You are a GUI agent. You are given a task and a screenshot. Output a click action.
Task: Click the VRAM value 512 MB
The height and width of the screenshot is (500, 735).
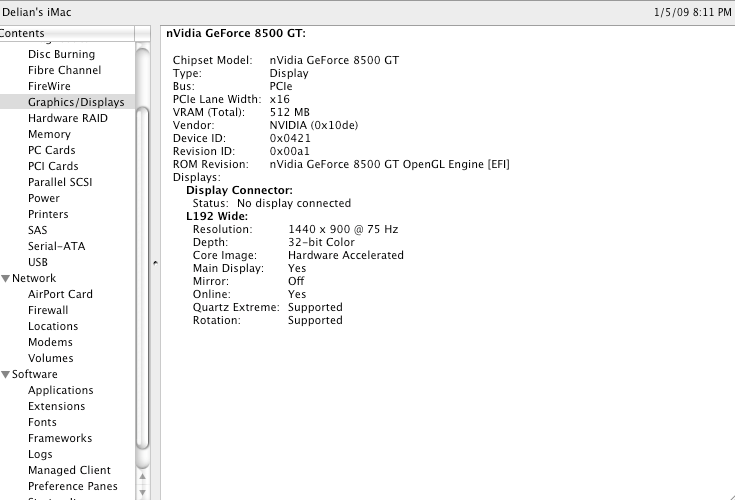pos(289,112)
